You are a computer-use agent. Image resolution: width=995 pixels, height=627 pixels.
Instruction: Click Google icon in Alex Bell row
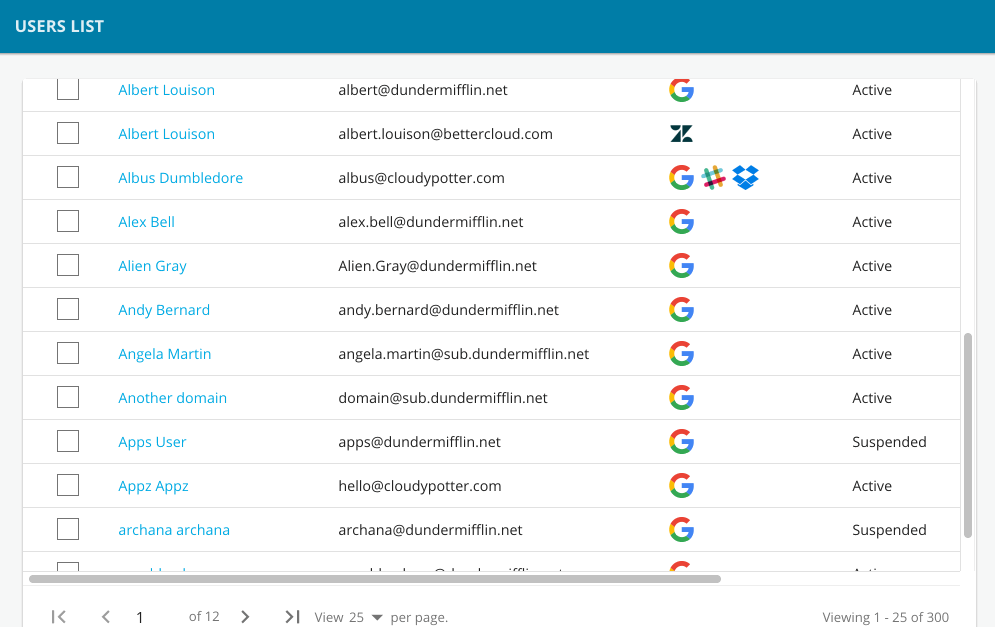(x=681, y=221)
